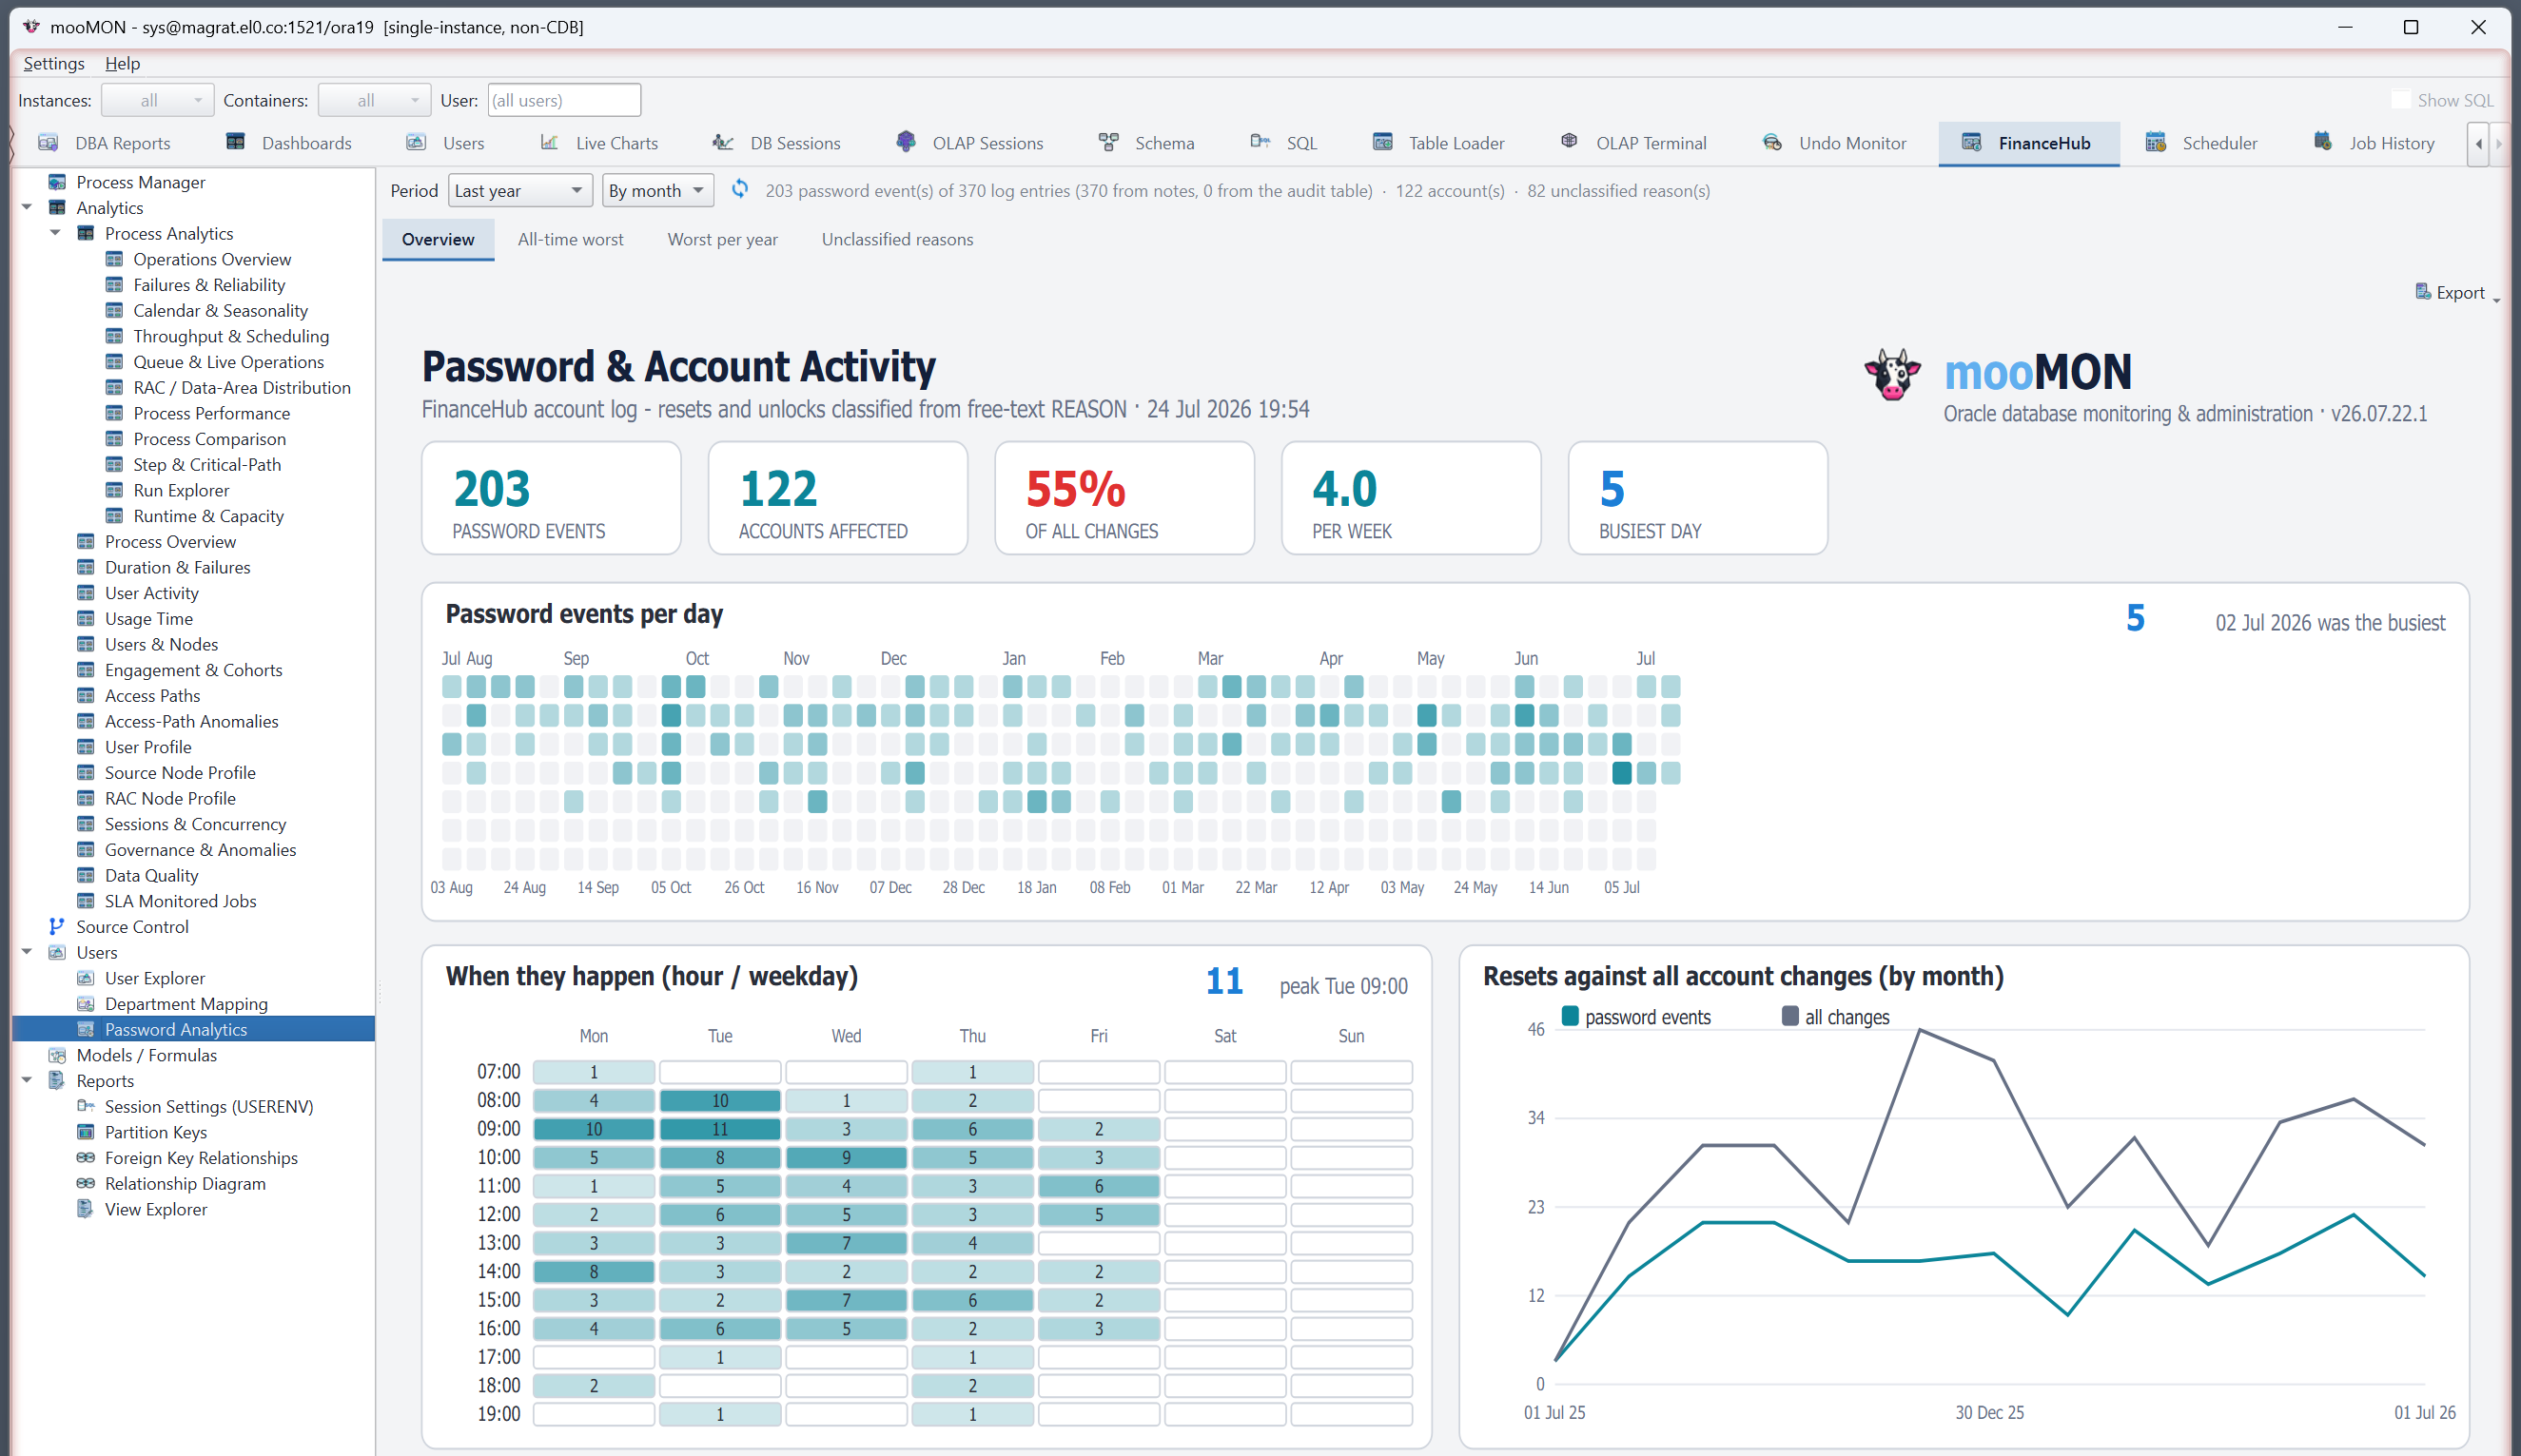2521x1456 pixels.
Task: Click the Dashboards tab icon
Action: [235, 142]
